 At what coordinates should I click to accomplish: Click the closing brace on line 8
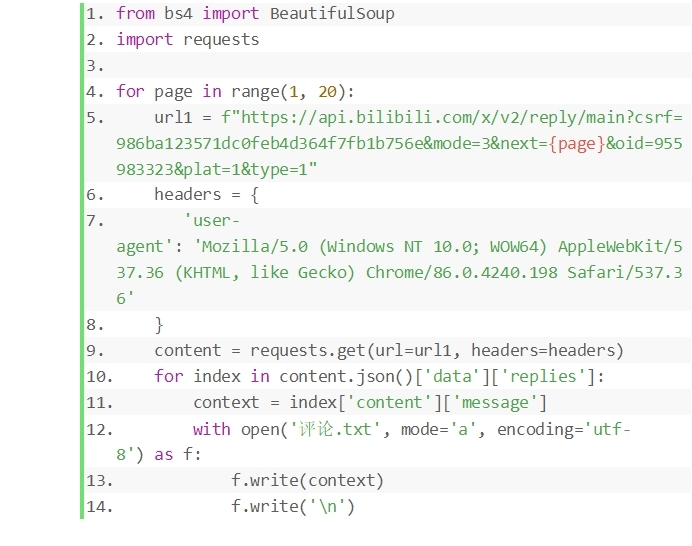tap(159, 325)
